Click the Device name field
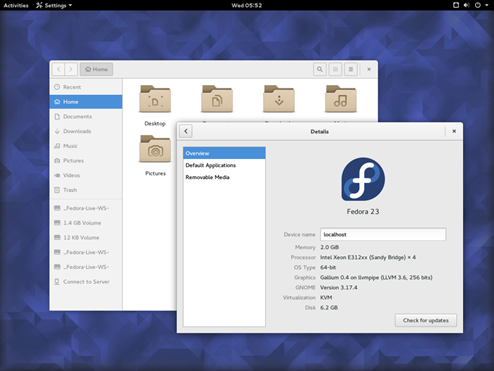This screenshot has width=494, height=371. [383, 234]
